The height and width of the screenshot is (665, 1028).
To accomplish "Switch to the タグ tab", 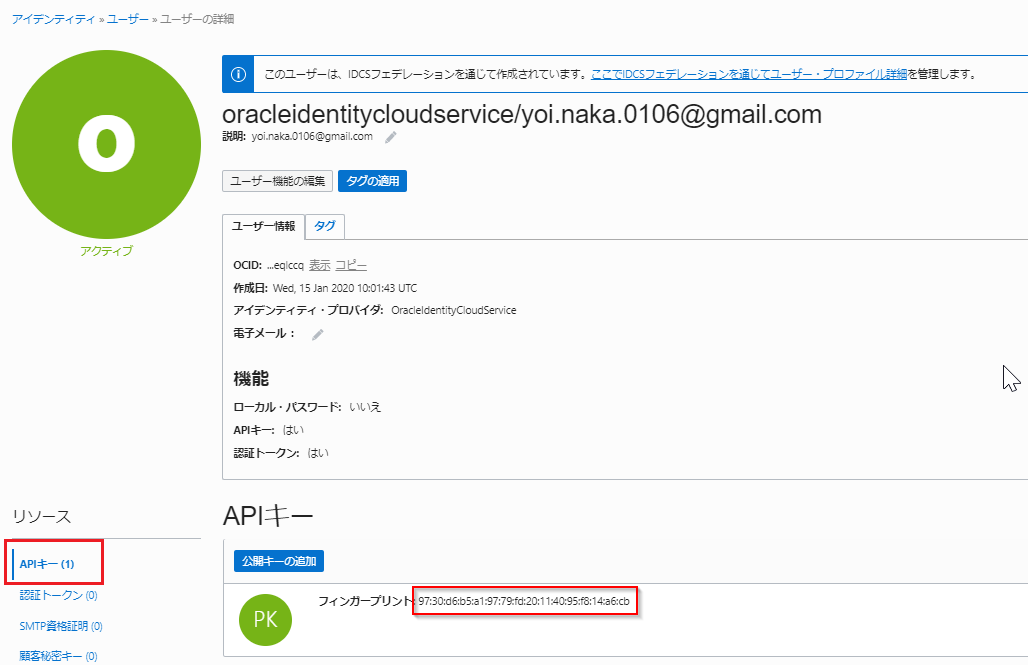I will [325, 226].
